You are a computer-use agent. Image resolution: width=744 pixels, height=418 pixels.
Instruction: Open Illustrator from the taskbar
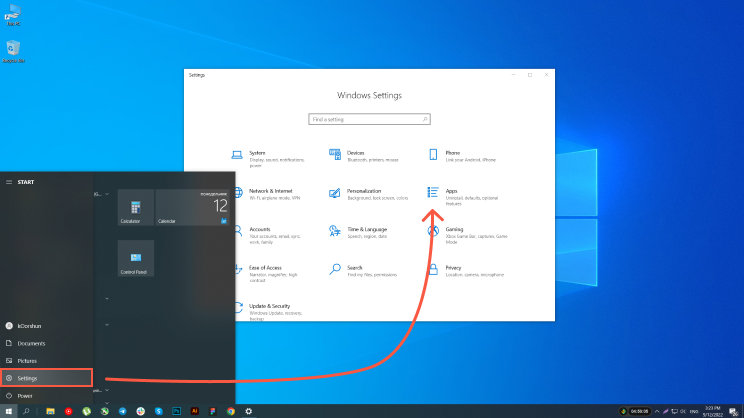click(195, 411)
